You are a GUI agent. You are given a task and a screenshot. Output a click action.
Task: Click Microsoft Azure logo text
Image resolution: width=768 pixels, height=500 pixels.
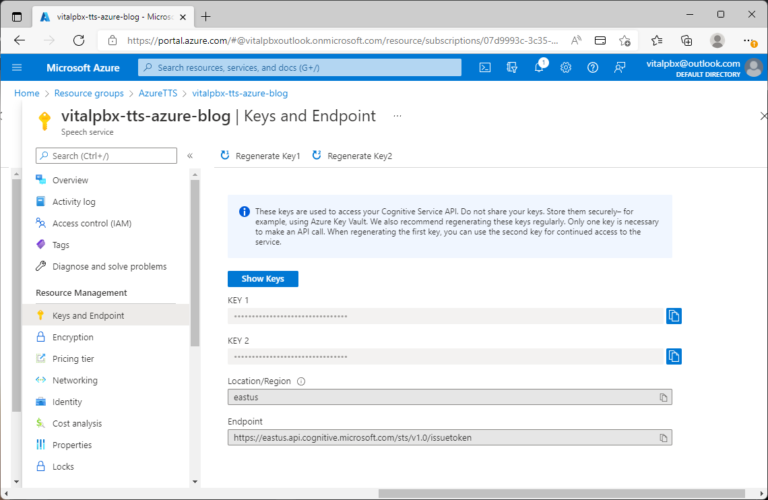(83, 68)
